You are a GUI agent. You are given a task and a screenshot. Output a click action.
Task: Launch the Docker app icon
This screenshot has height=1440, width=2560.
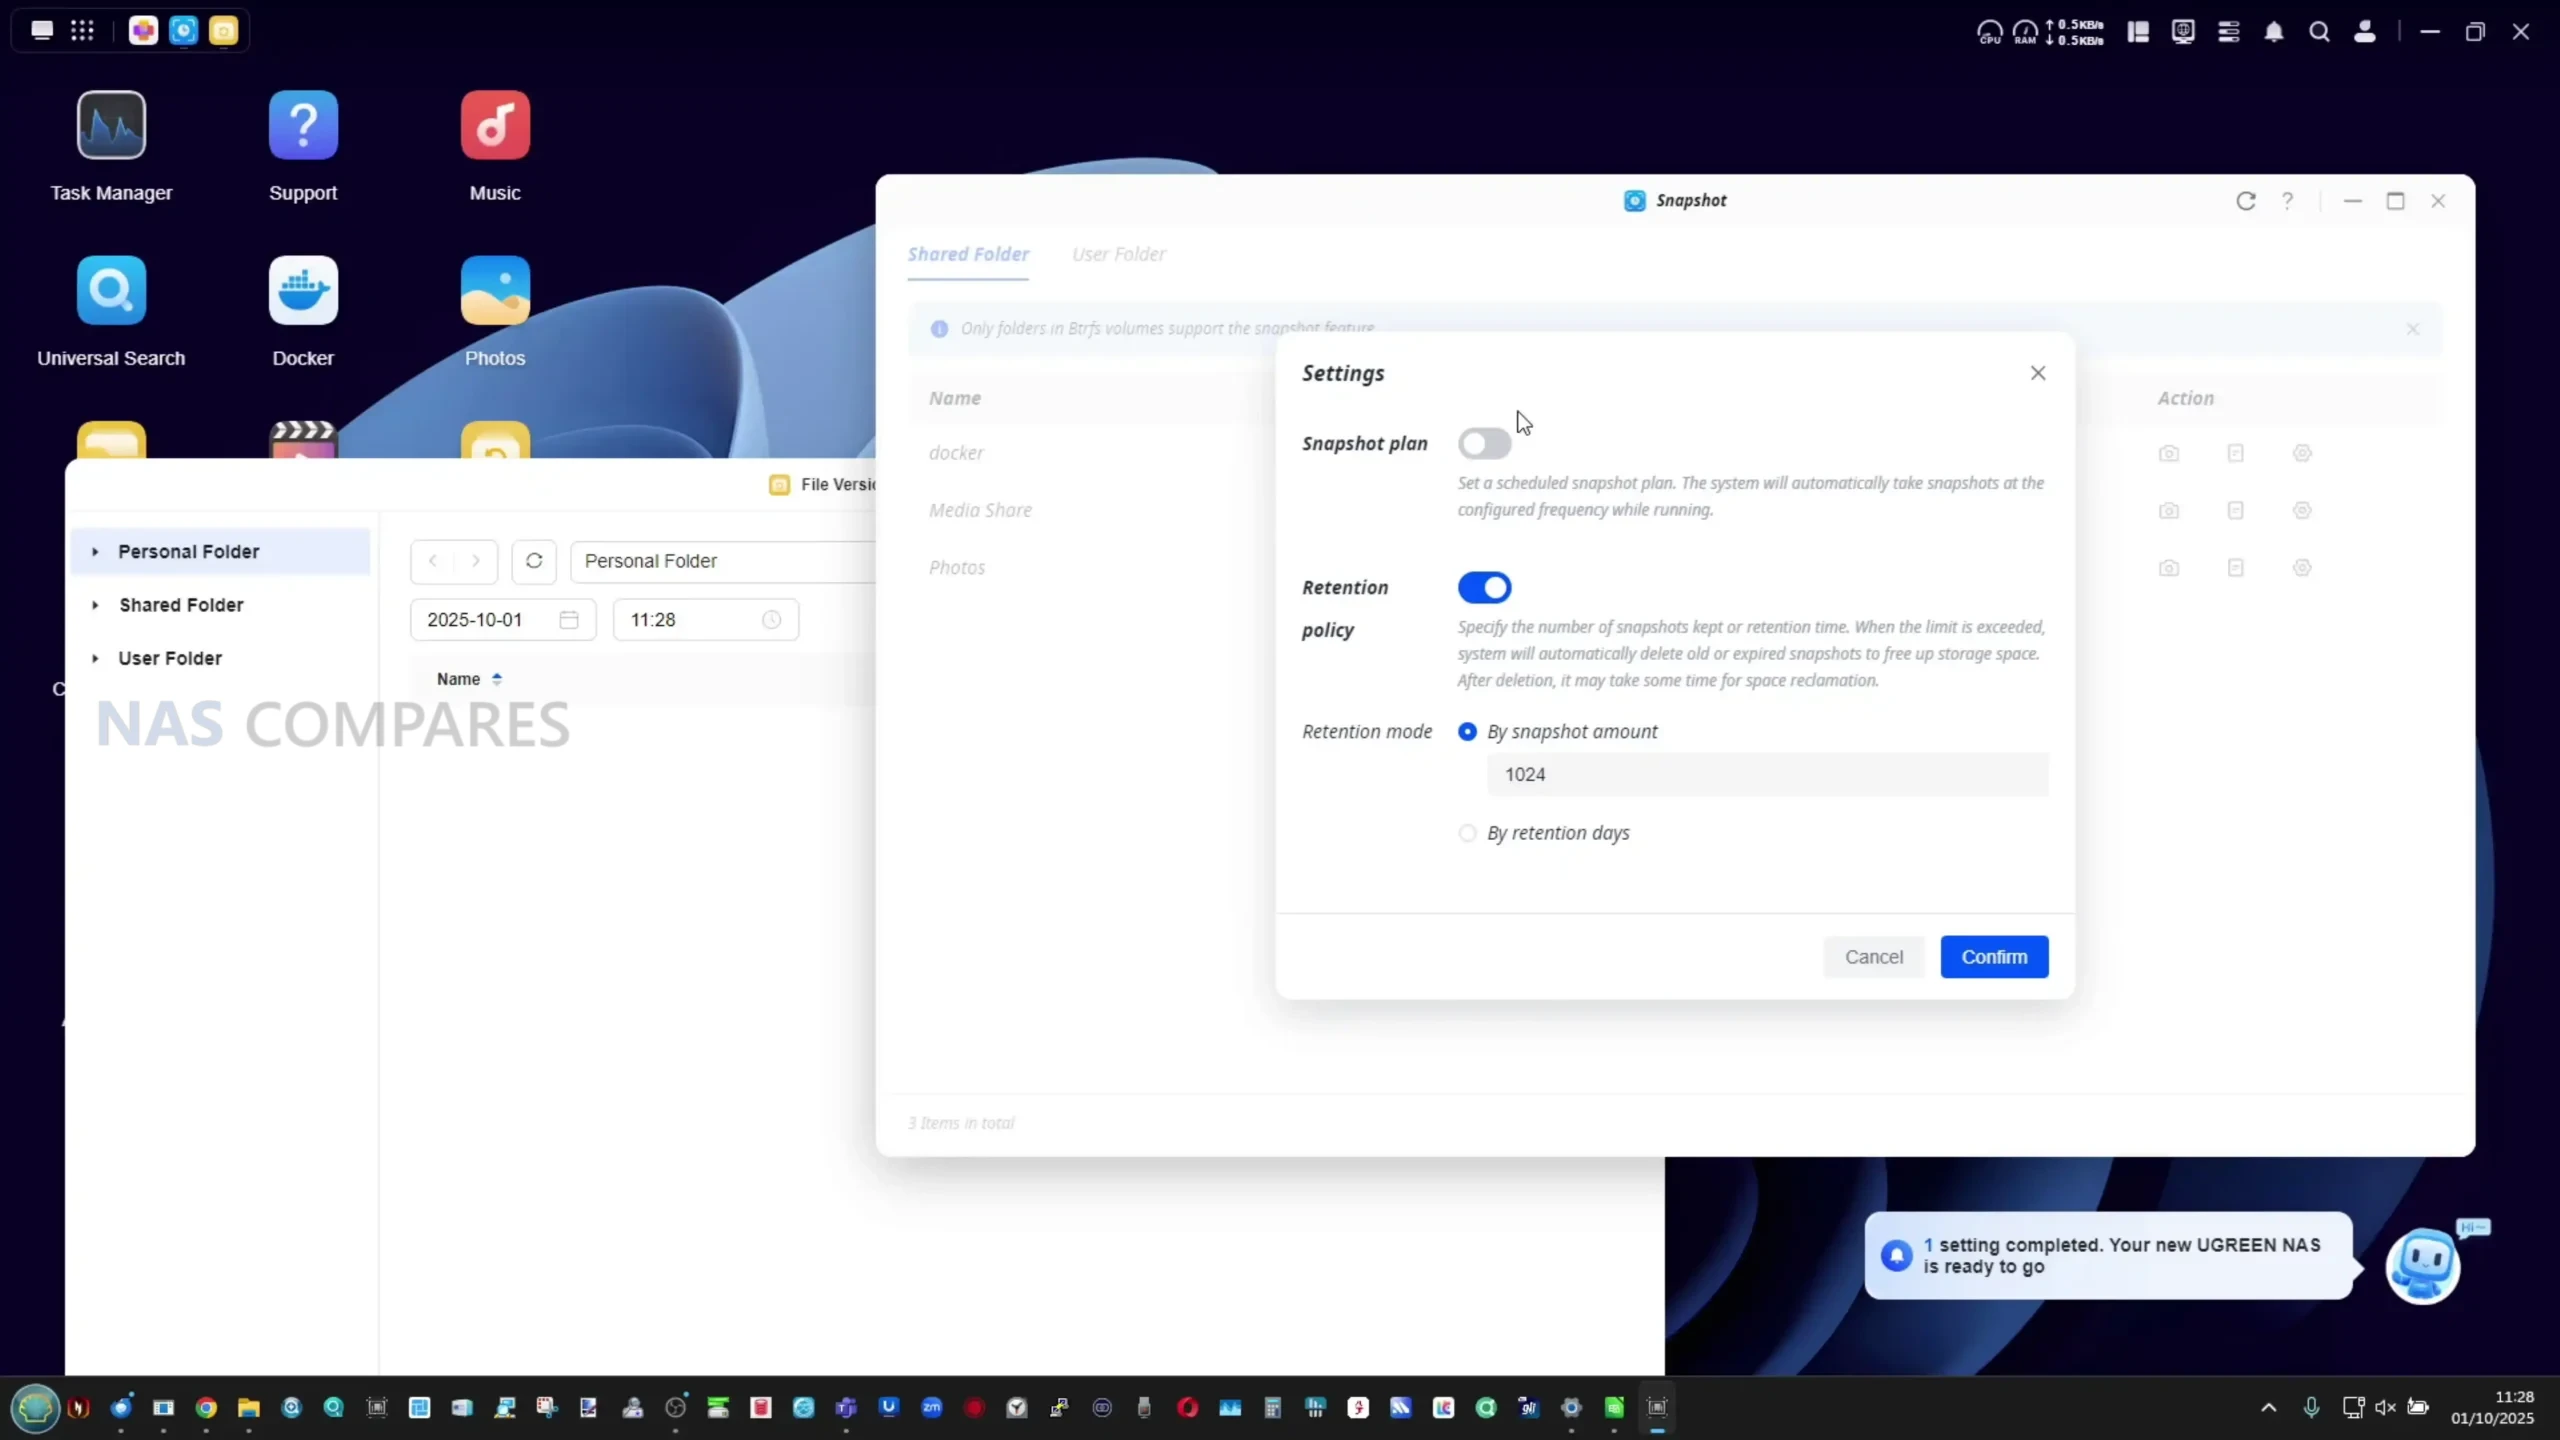[x=303, y=291]
